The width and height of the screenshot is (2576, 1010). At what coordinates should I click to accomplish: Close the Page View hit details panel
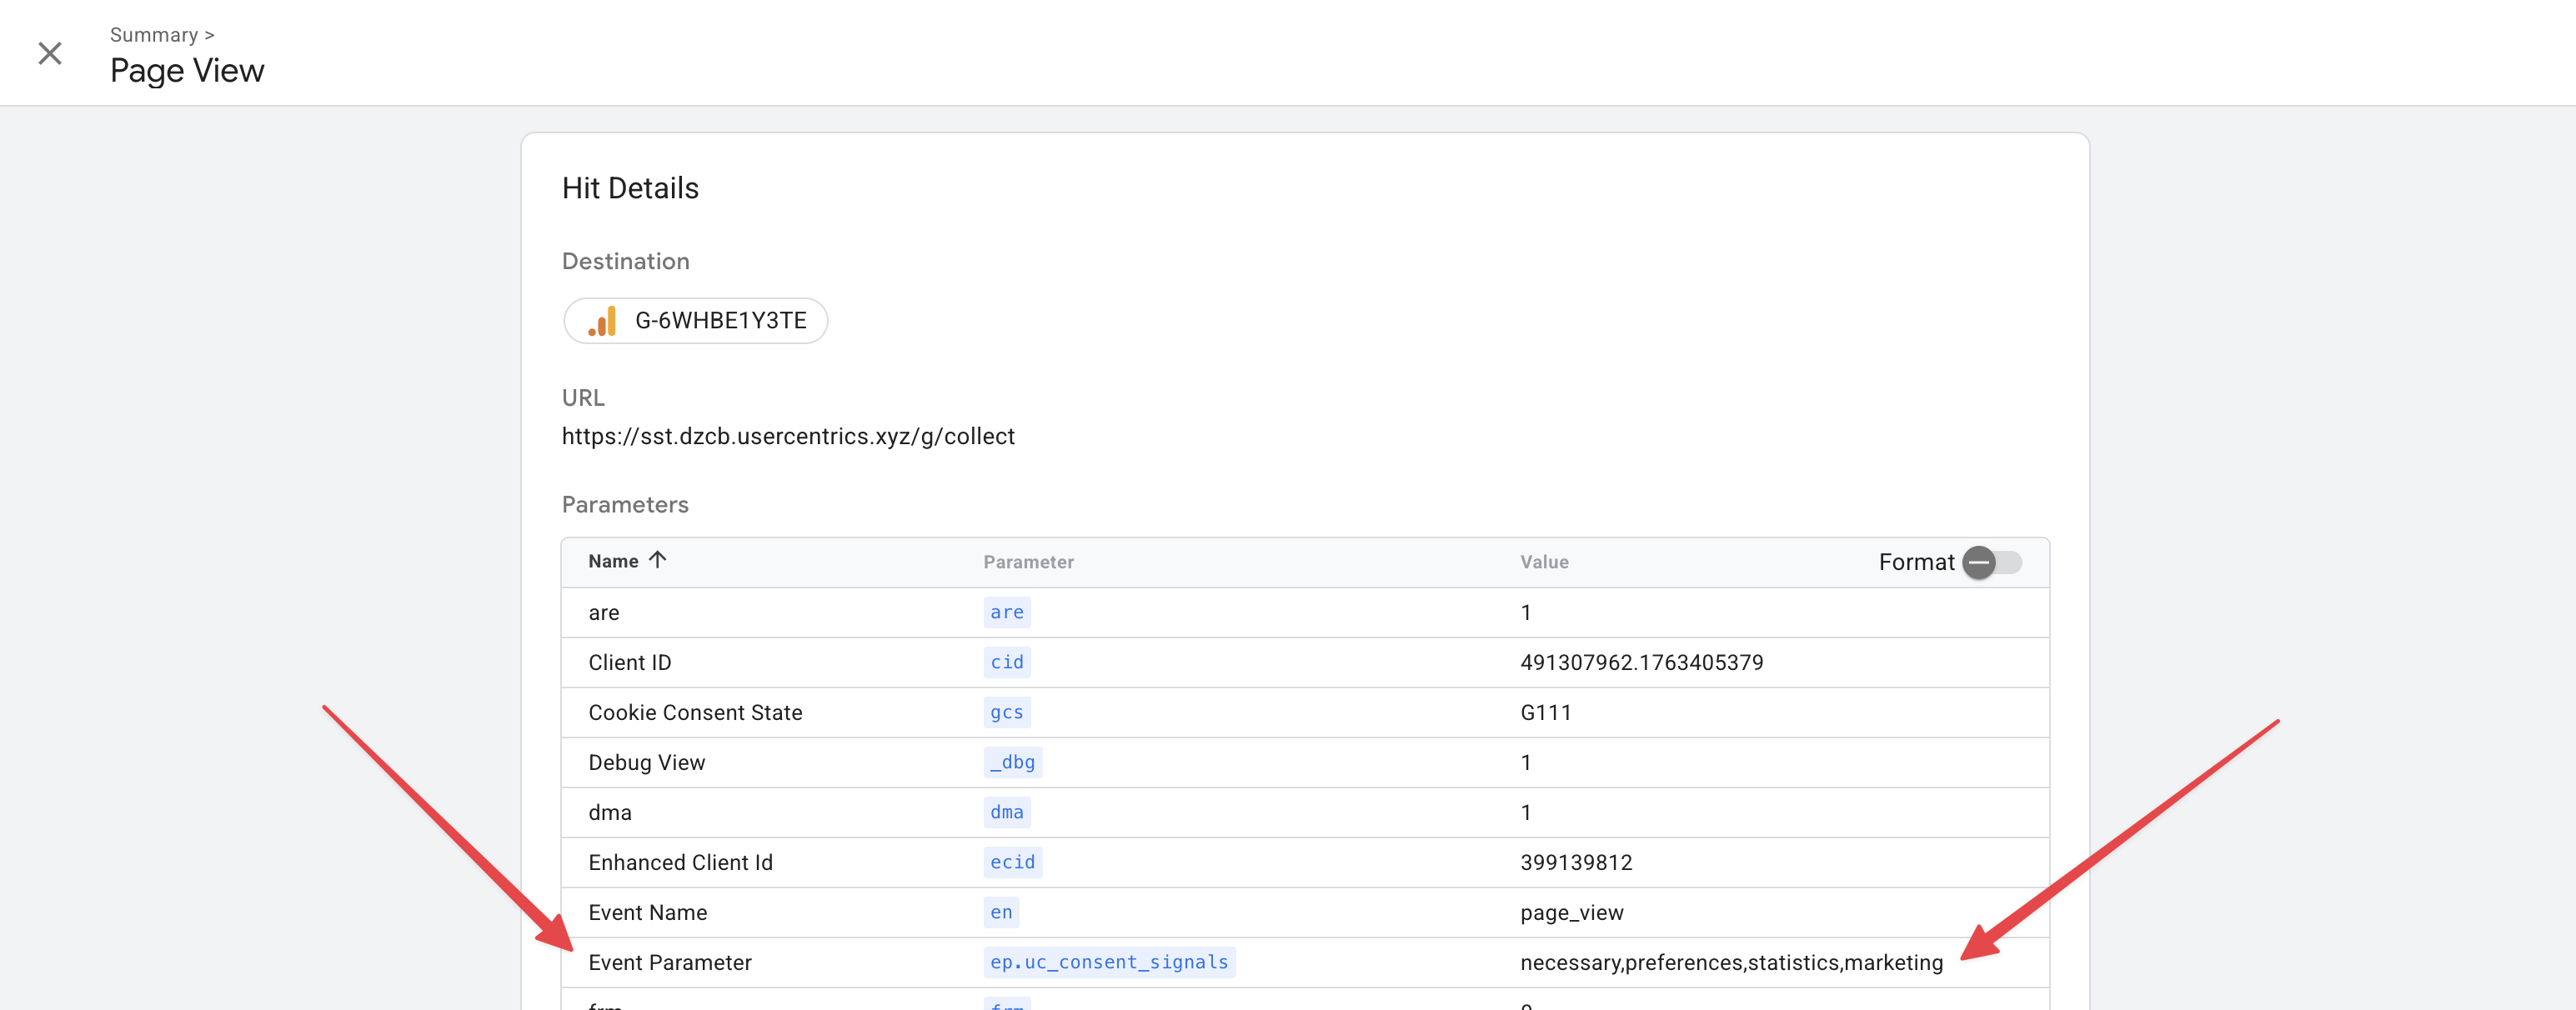point(49,53)
